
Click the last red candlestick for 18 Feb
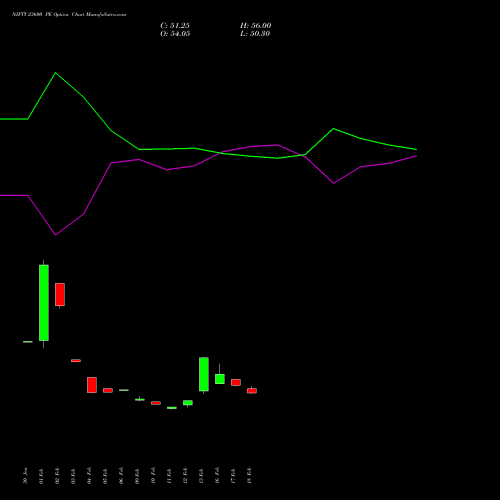tap(252, 391)
